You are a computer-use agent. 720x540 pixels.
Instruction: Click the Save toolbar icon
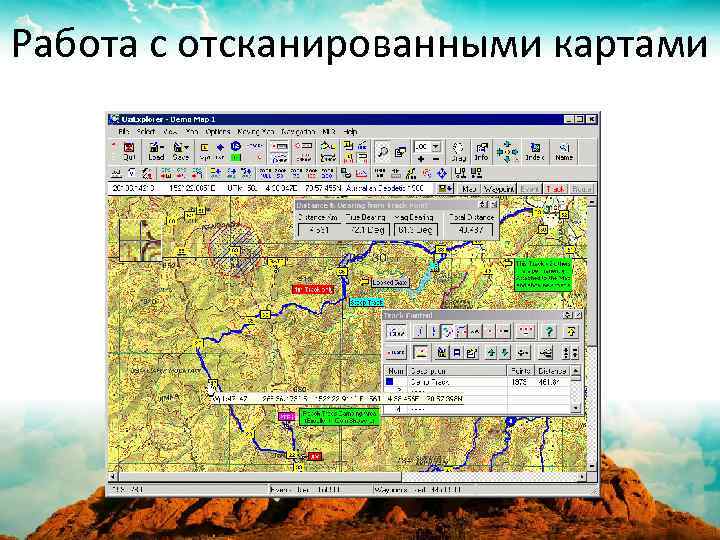click(181, 152)
